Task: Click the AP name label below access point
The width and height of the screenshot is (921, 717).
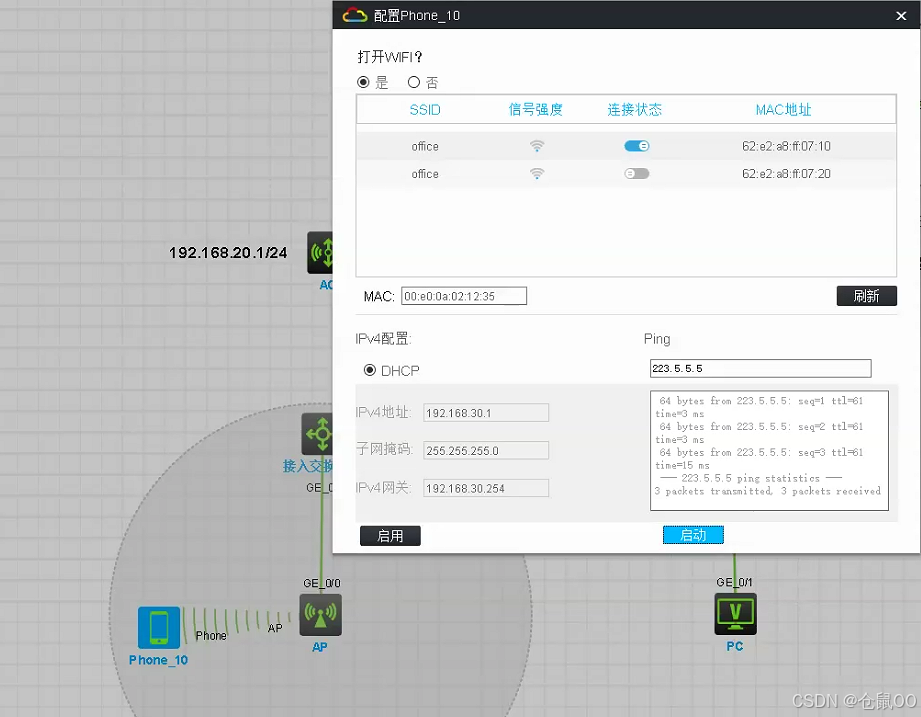Action: [320, 647]
